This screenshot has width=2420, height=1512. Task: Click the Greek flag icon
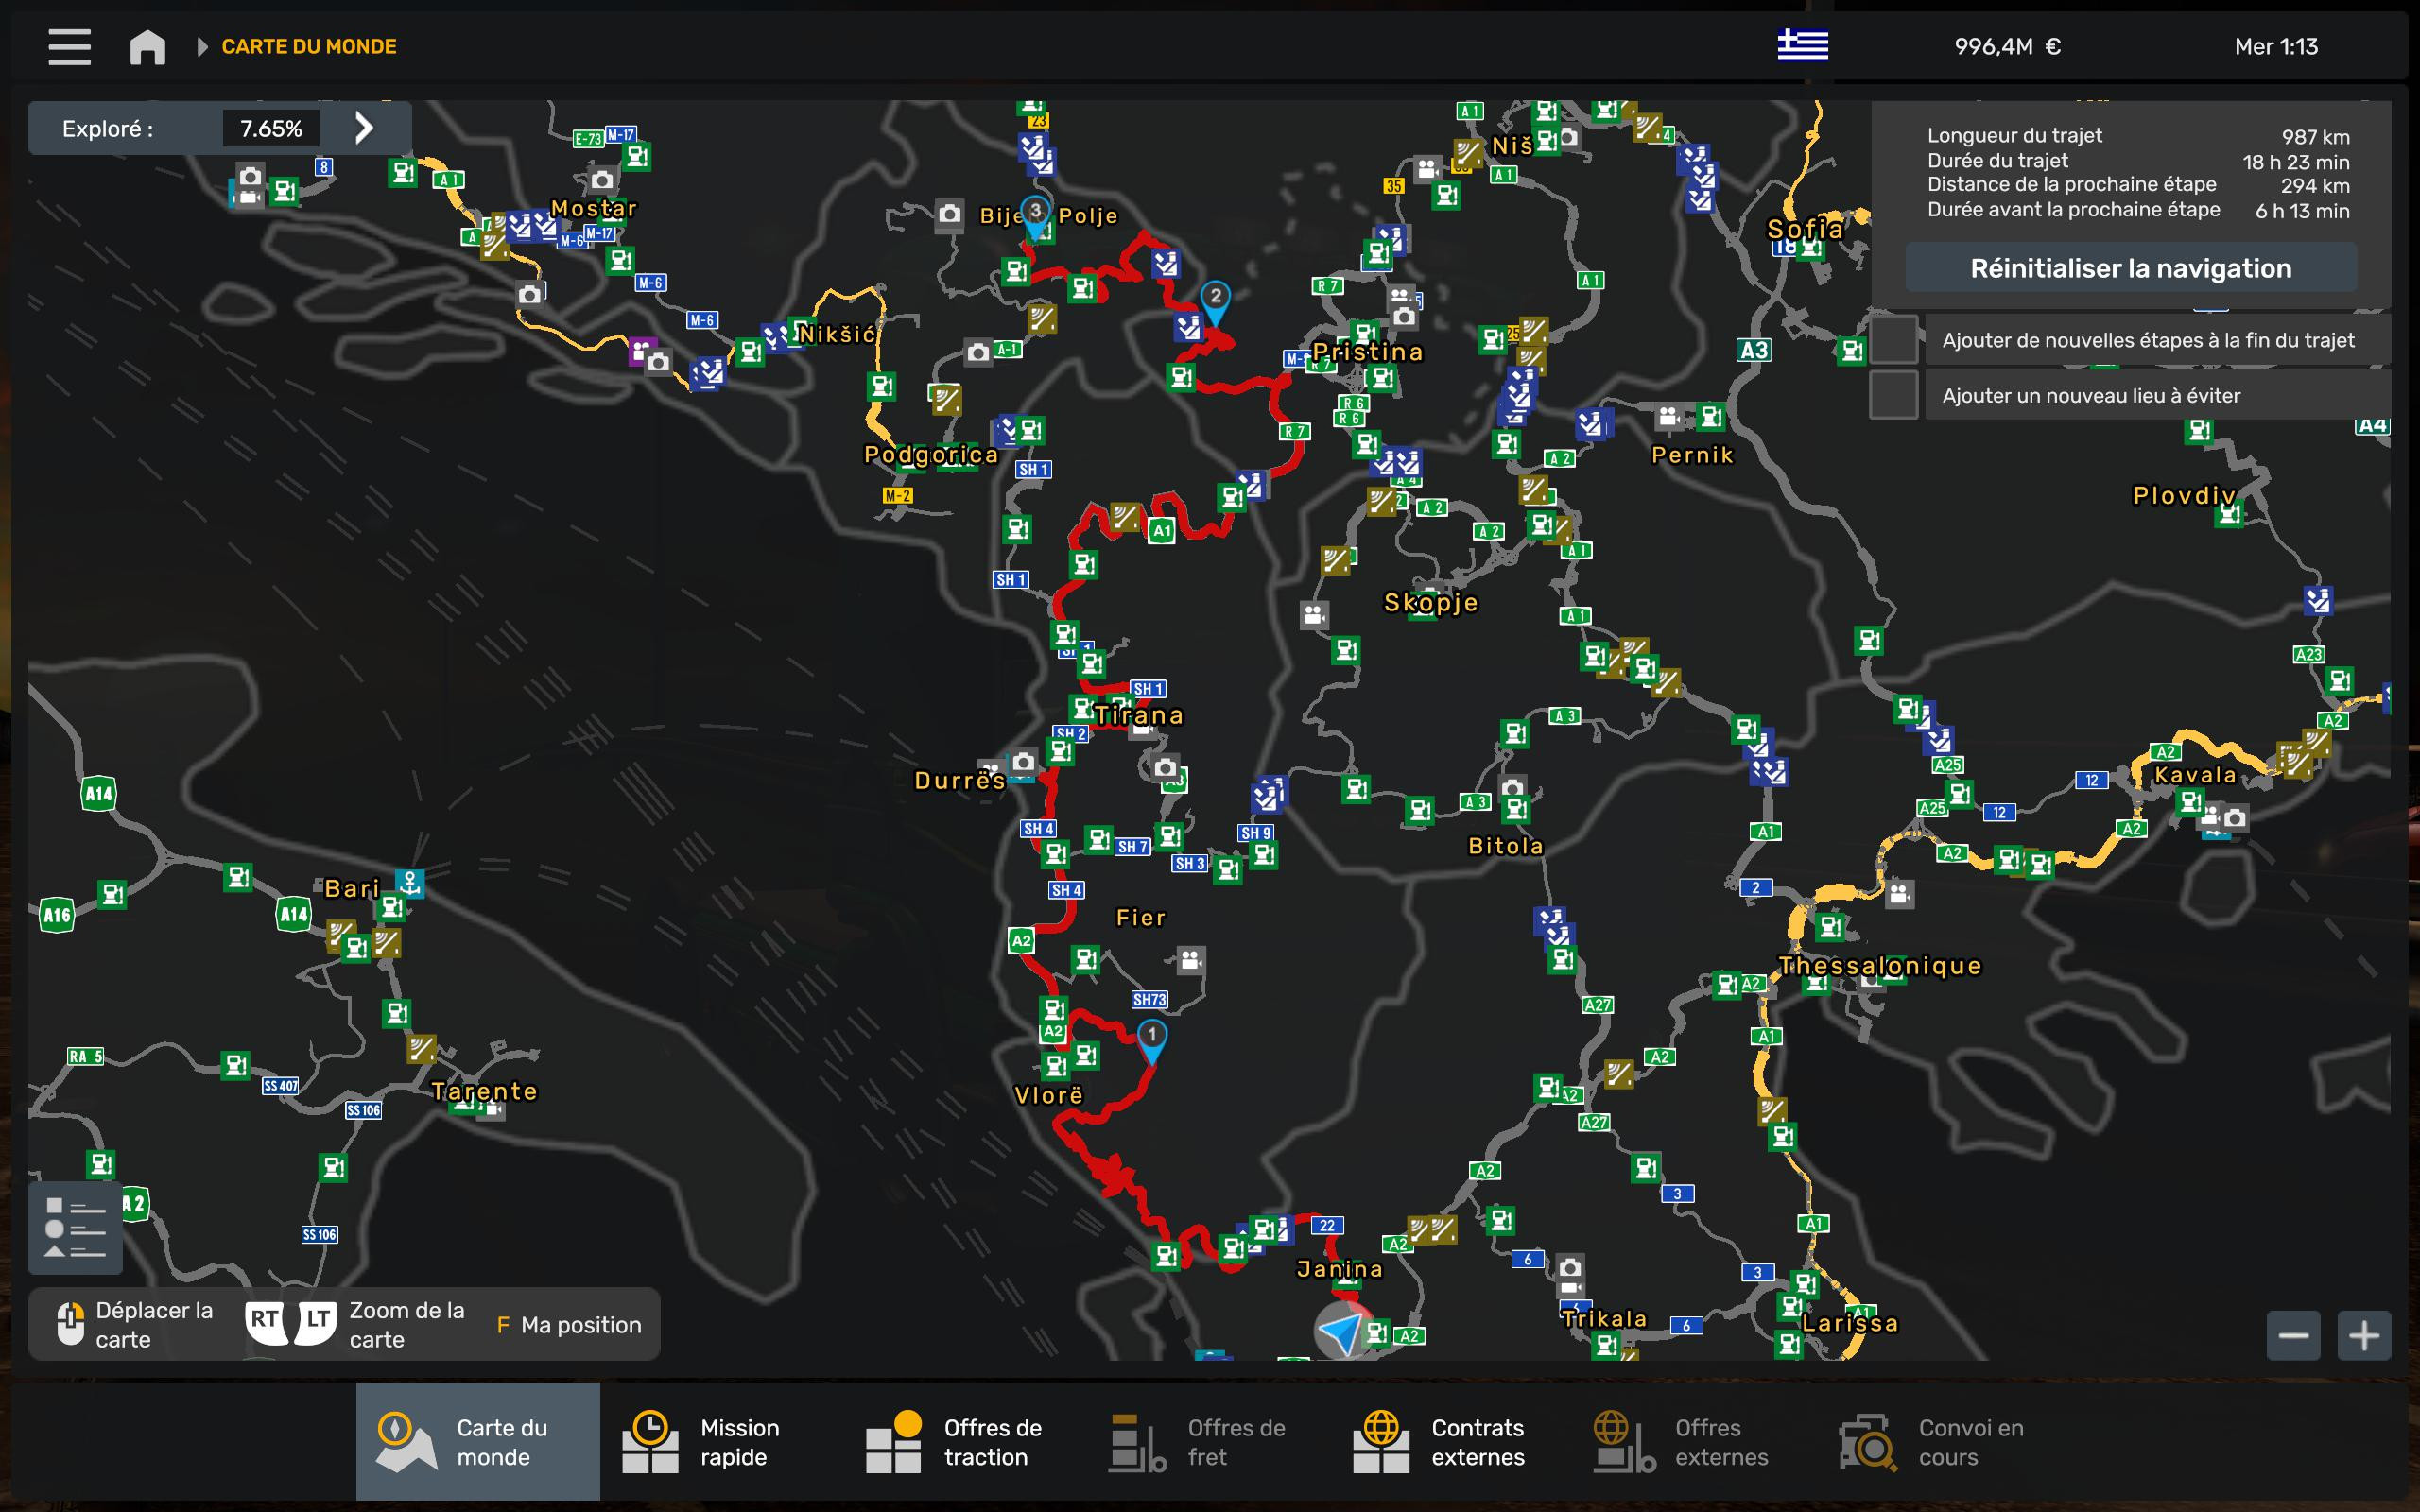tap(1802, 45)
